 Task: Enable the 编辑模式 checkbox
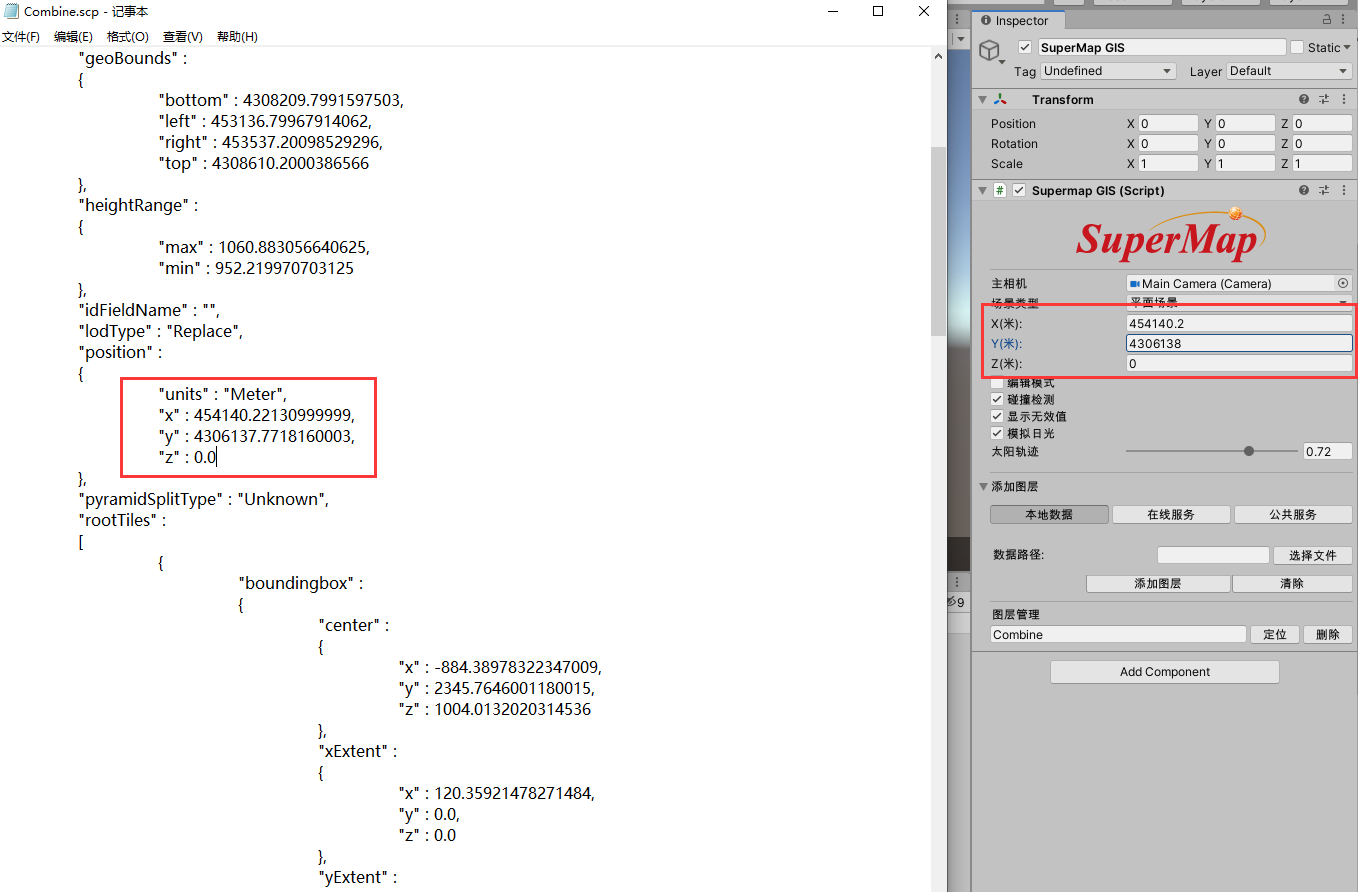coord(997,383)
